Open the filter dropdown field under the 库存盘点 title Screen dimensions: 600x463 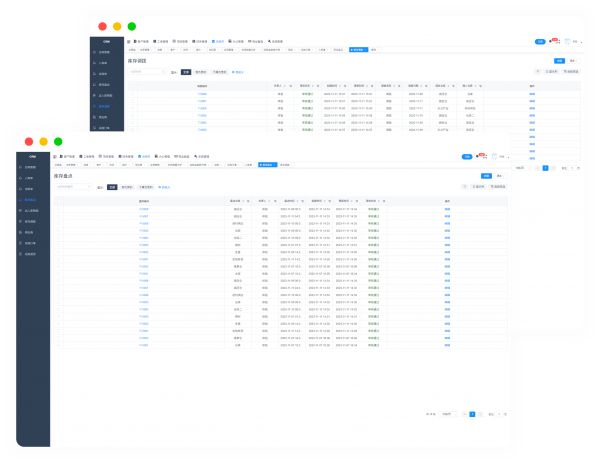coord(73,186)
